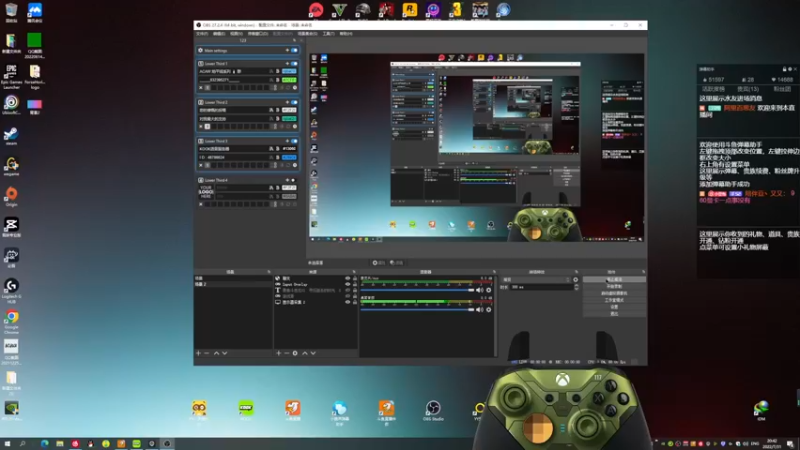800x450 pixels.
Task: Click the X clear icon in Lower Third 2 slots row
Action: click(x=201, y=127)
